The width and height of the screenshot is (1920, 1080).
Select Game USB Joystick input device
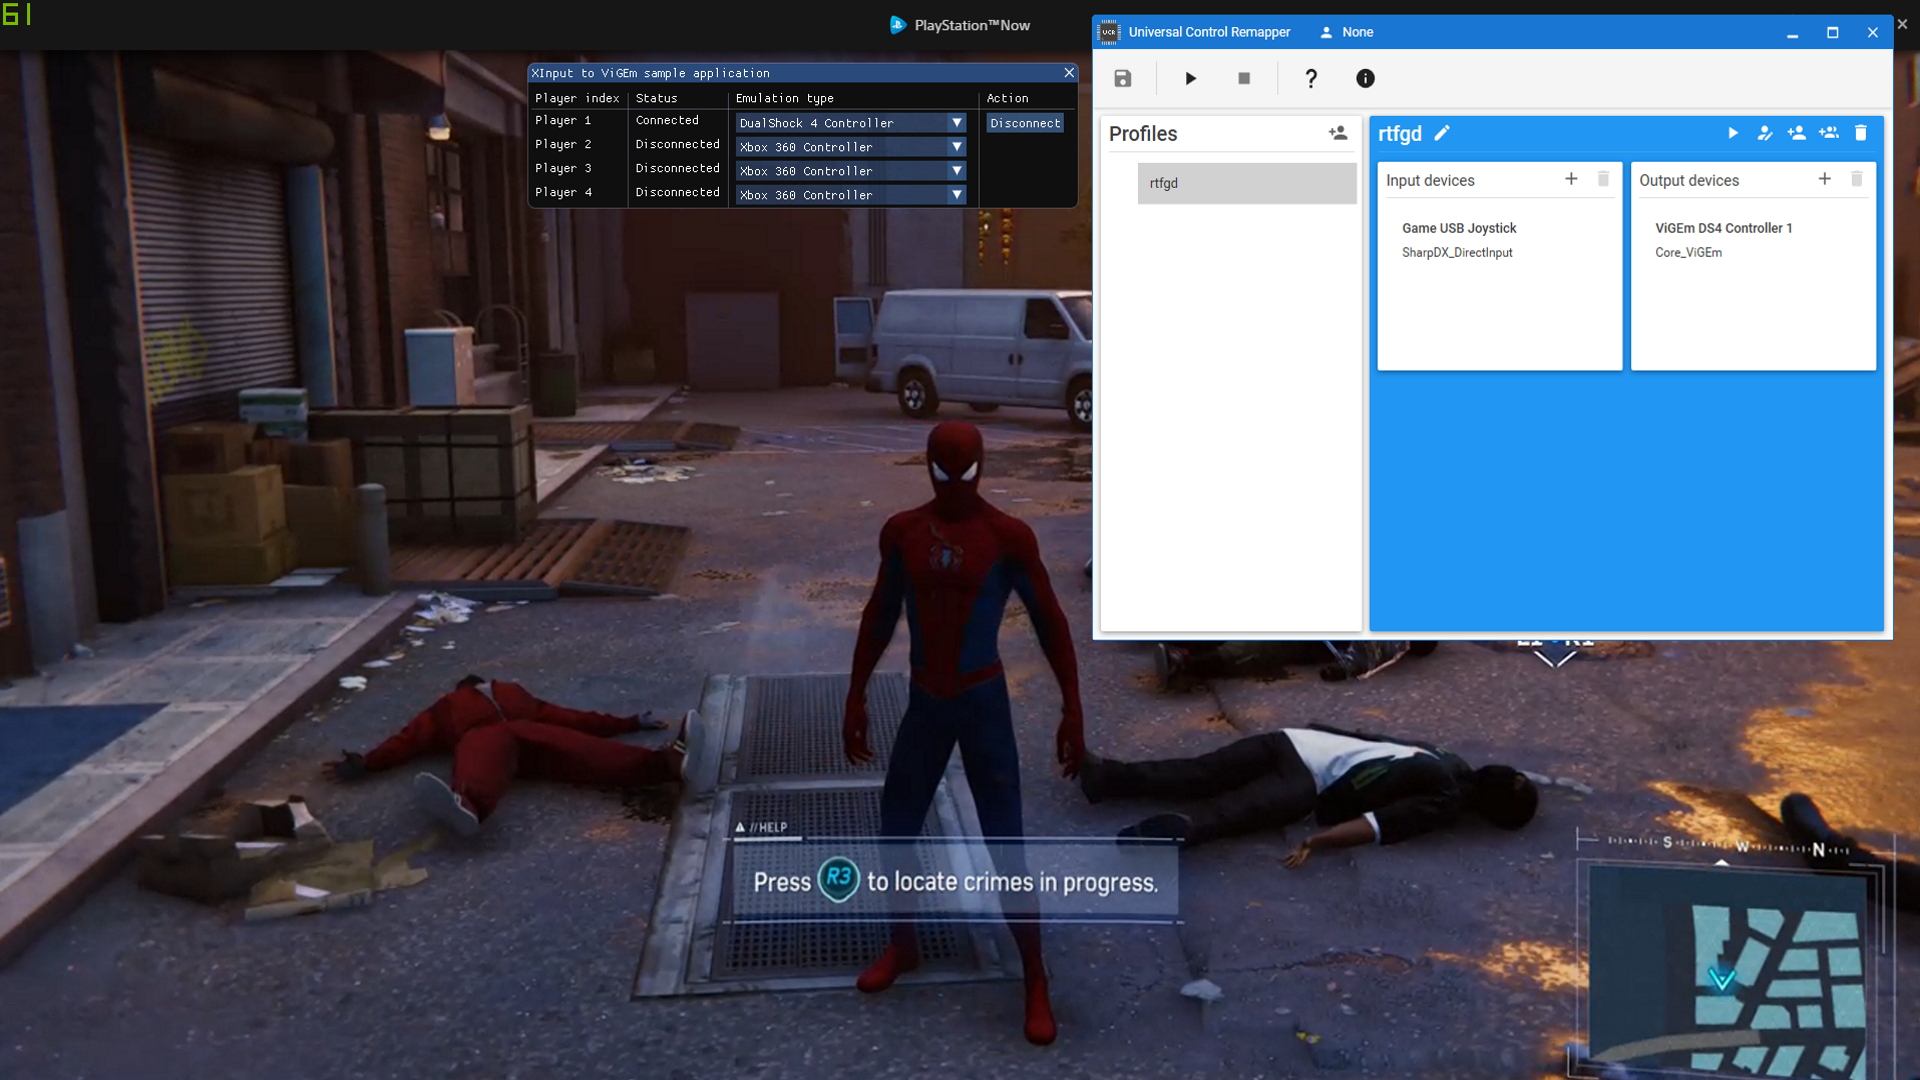pos(1459,229)
